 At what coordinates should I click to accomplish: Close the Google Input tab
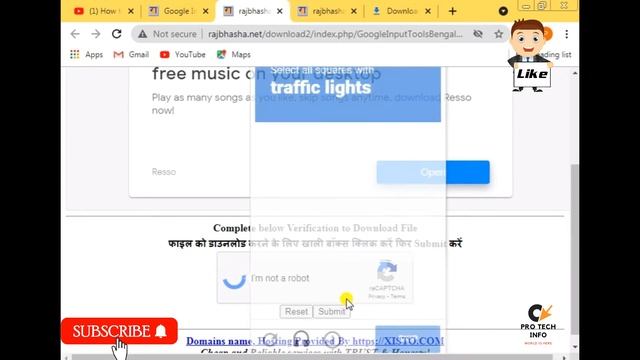coord(205,11)
